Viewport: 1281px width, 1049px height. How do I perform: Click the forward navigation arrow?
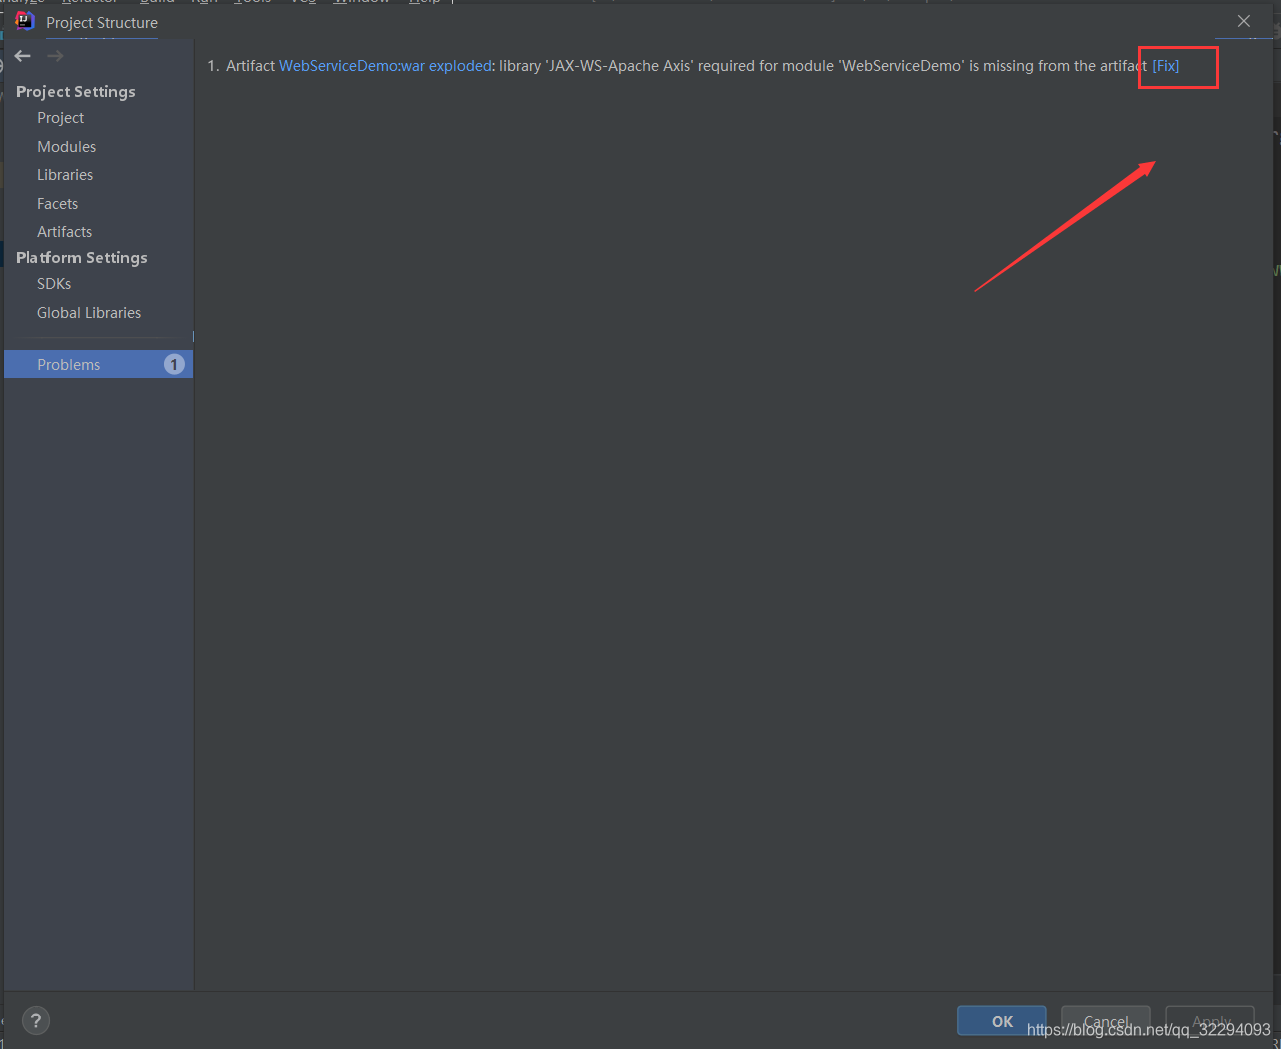pos(56,56)
